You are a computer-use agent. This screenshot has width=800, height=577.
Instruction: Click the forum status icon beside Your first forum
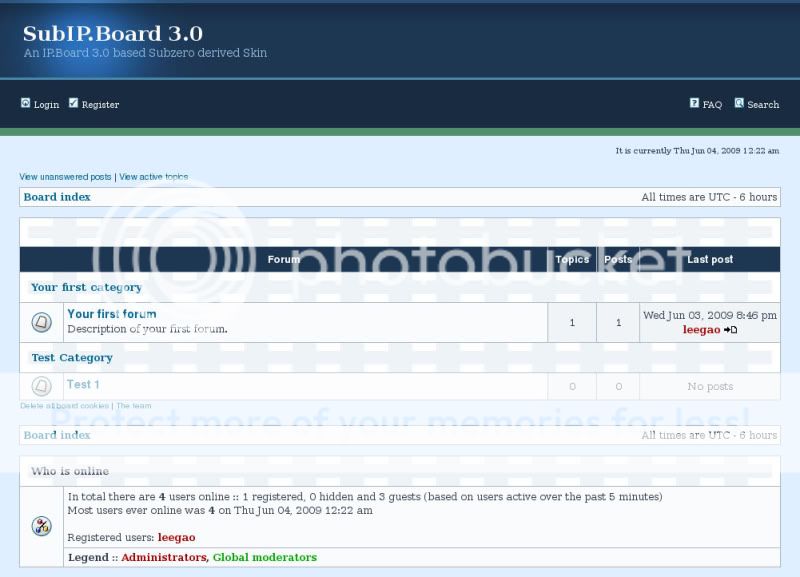coord(41,322)
